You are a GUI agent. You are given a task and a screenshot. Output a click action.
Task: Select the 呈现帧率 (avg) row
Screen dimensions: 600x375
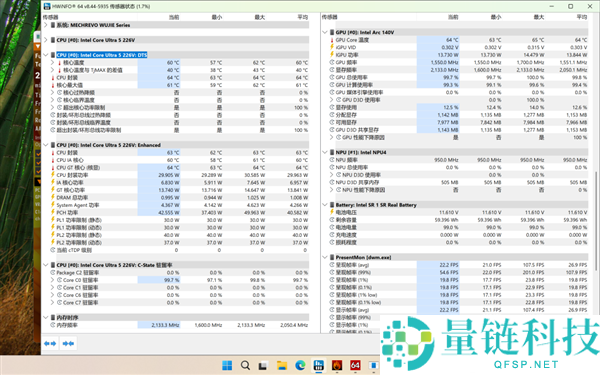point(459,265)
